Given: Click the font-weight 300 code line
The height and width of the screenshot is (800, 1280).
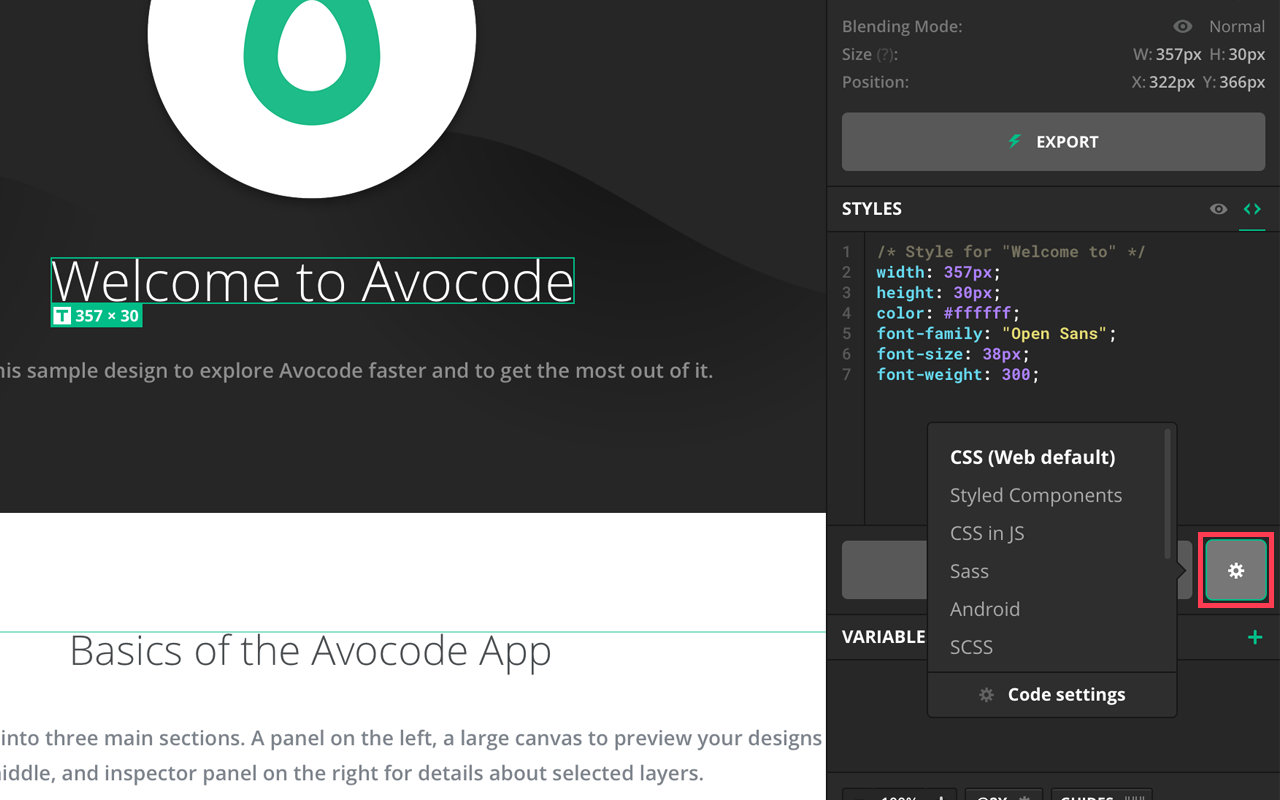Looking at the screenshot, I should (x=958, y=375).
